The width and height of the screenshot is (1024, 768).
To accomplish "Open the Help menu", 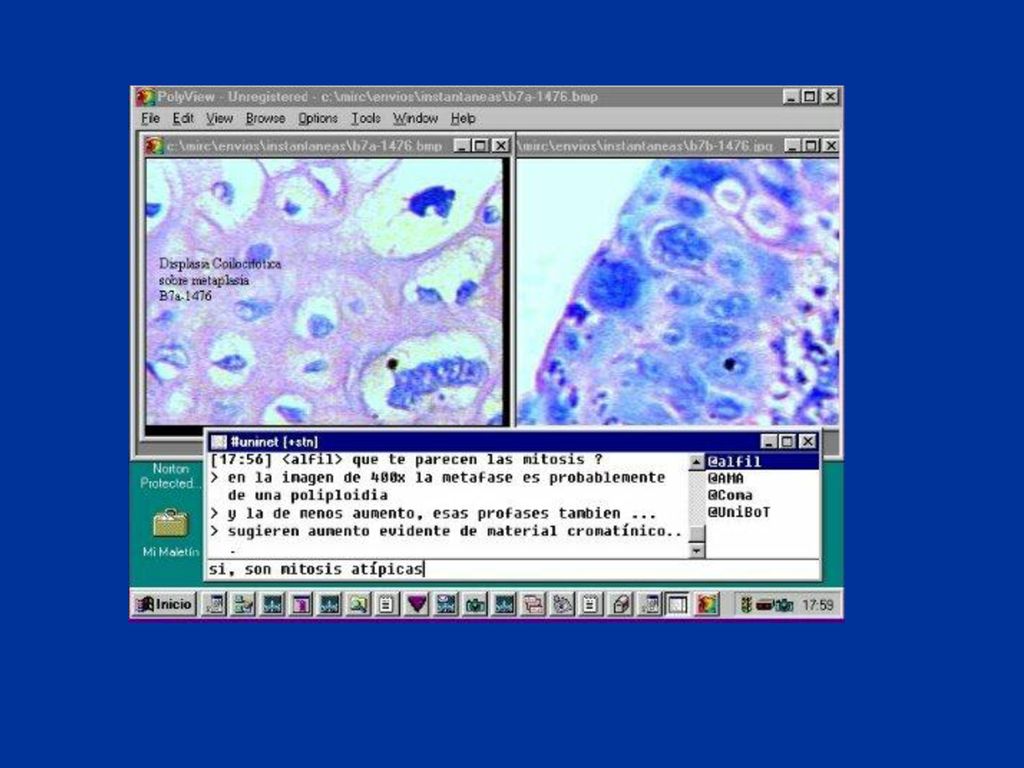I will point(463,119).
